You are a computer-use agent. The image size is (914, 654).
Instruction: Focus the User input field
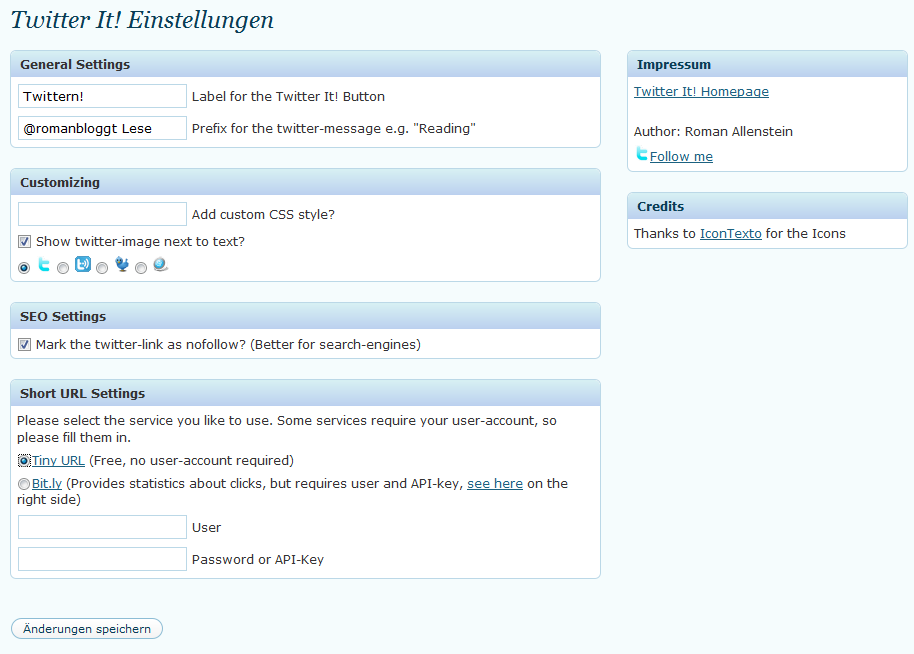[x=103, y=527]
